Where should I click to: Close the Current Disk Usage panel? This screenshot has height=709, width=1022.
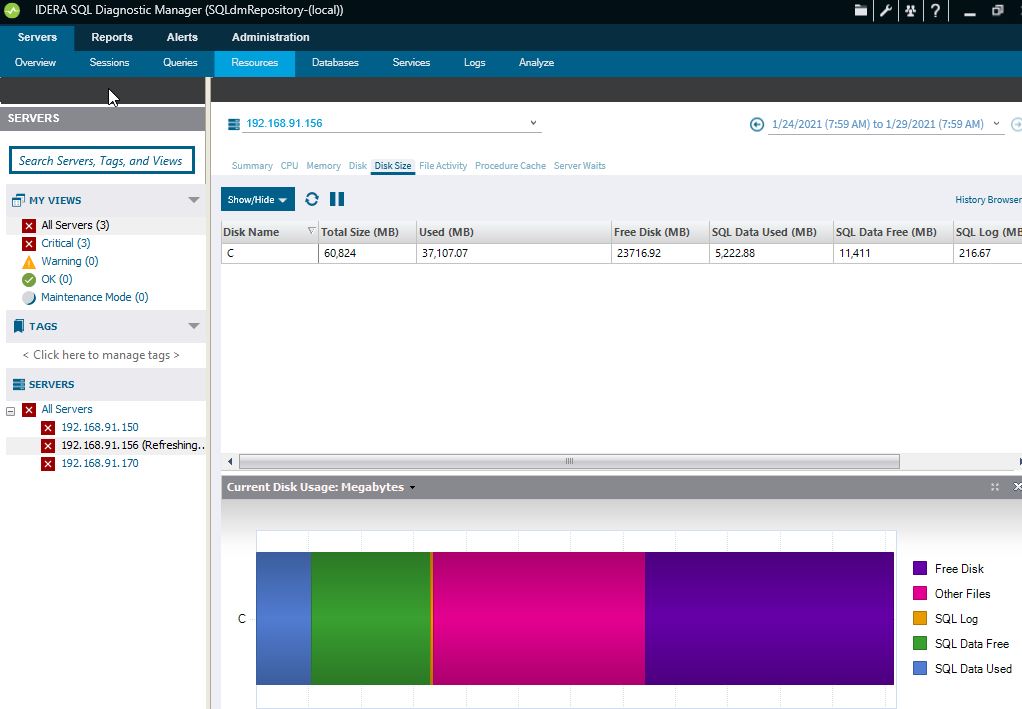point(1017,487)
